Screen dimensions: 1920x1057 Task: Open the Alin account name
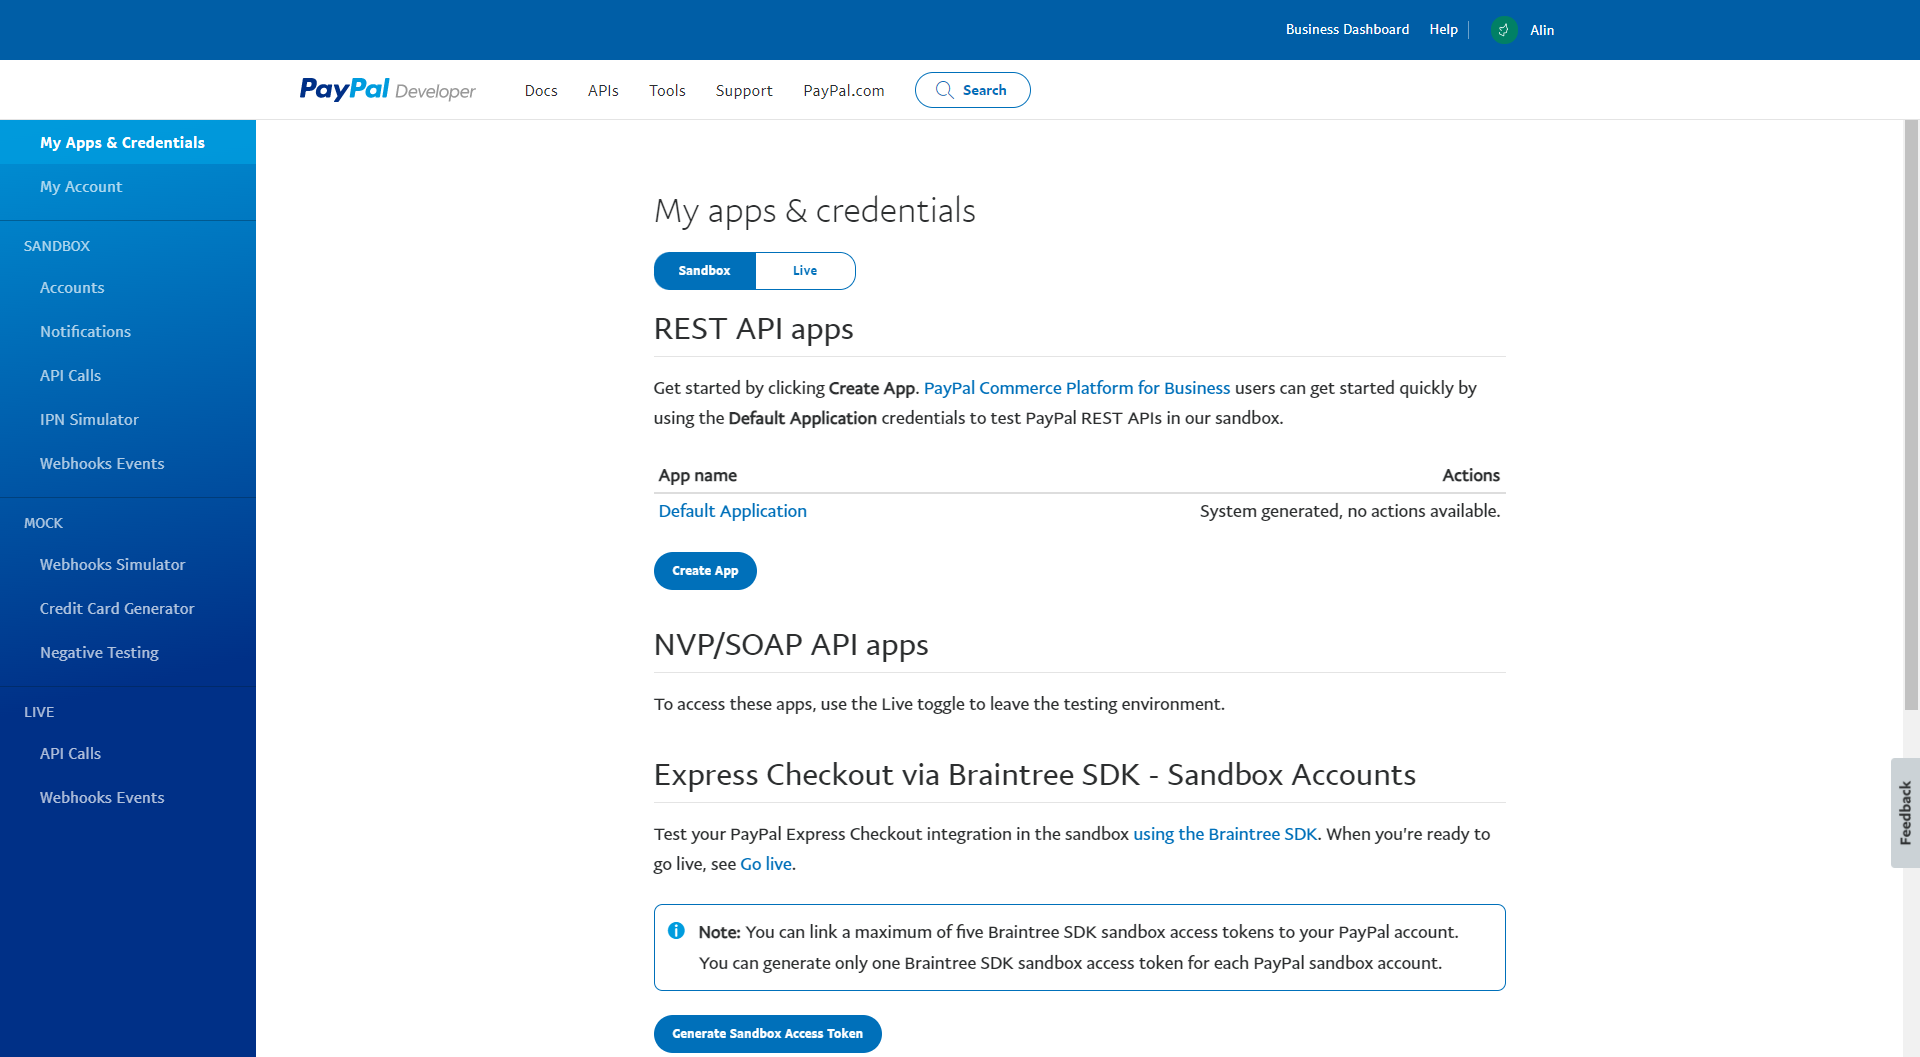coord(1541,30)
